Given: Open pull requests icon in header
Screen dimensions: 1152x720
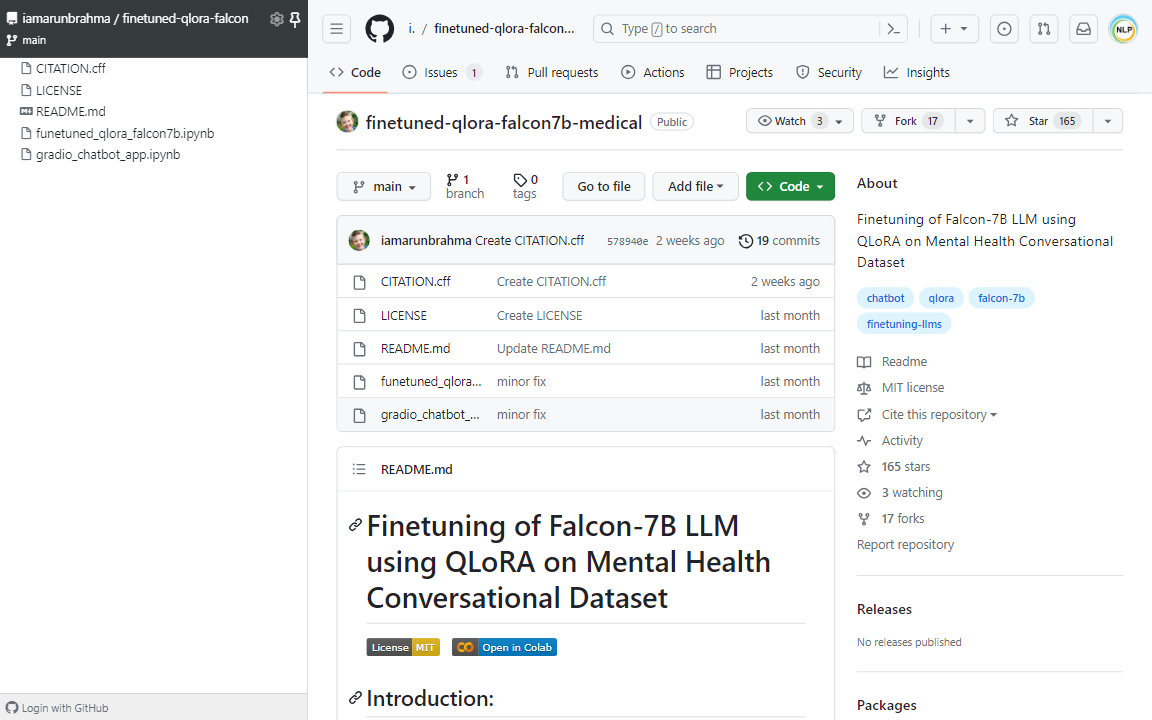Looking at the screenshot, I should 1044,29.
